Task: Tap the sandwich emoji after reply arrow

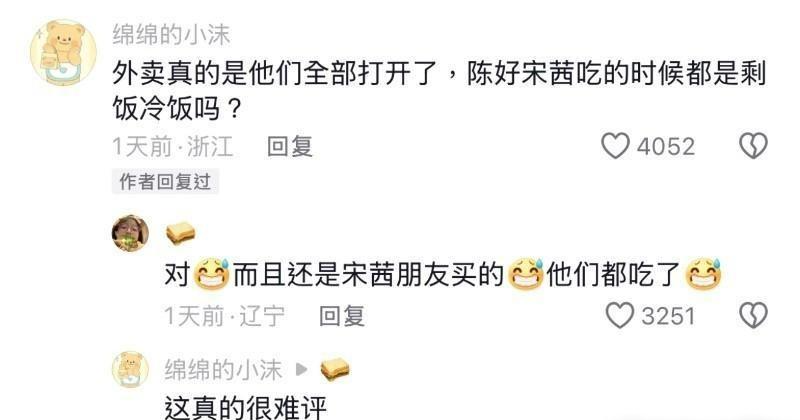Action: point(335,369)
